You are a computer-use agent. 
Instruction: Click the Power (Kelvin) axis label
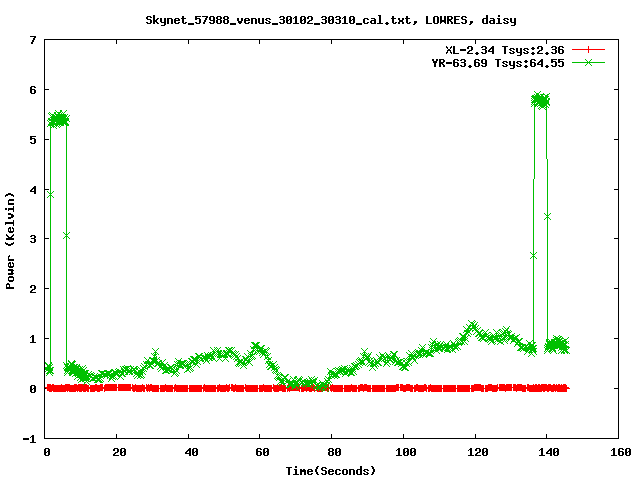[x=10, y=241]
